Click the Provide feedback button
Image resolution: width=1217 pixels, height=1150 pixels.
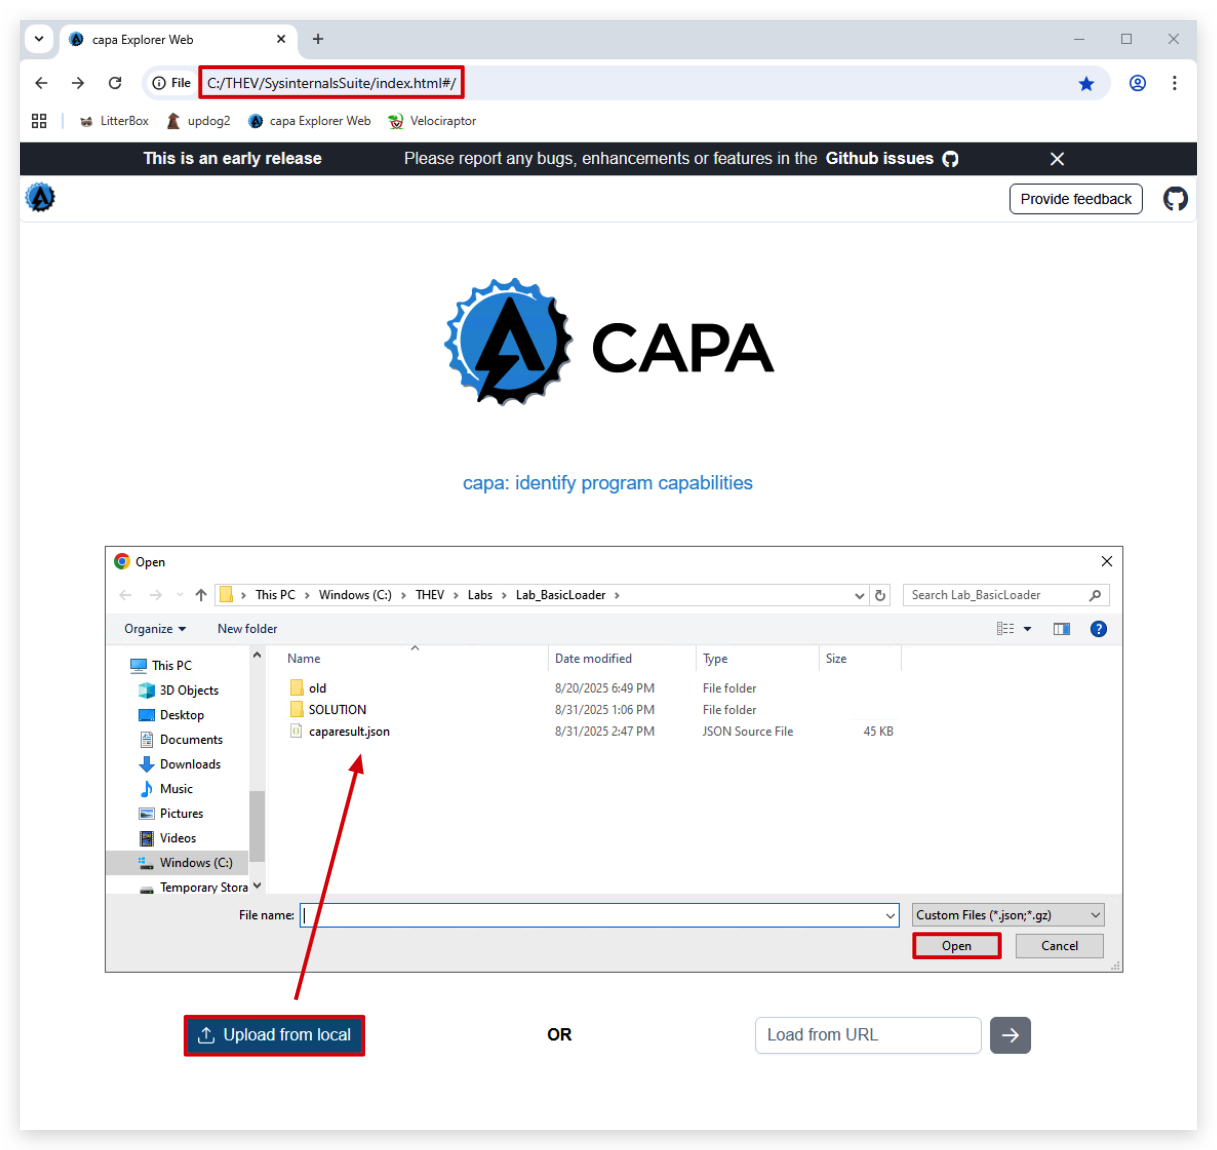[x=1076, y=199]
